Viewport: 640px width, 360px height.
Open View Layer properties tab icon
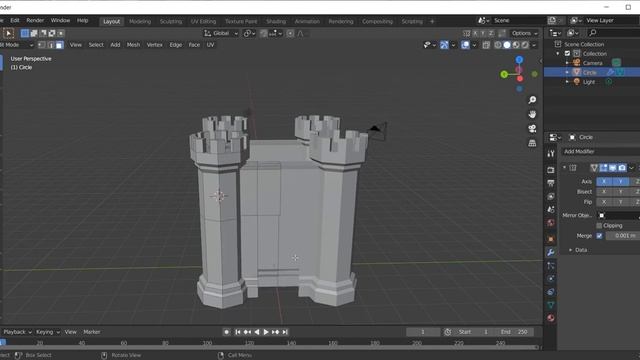coord(551,196)
